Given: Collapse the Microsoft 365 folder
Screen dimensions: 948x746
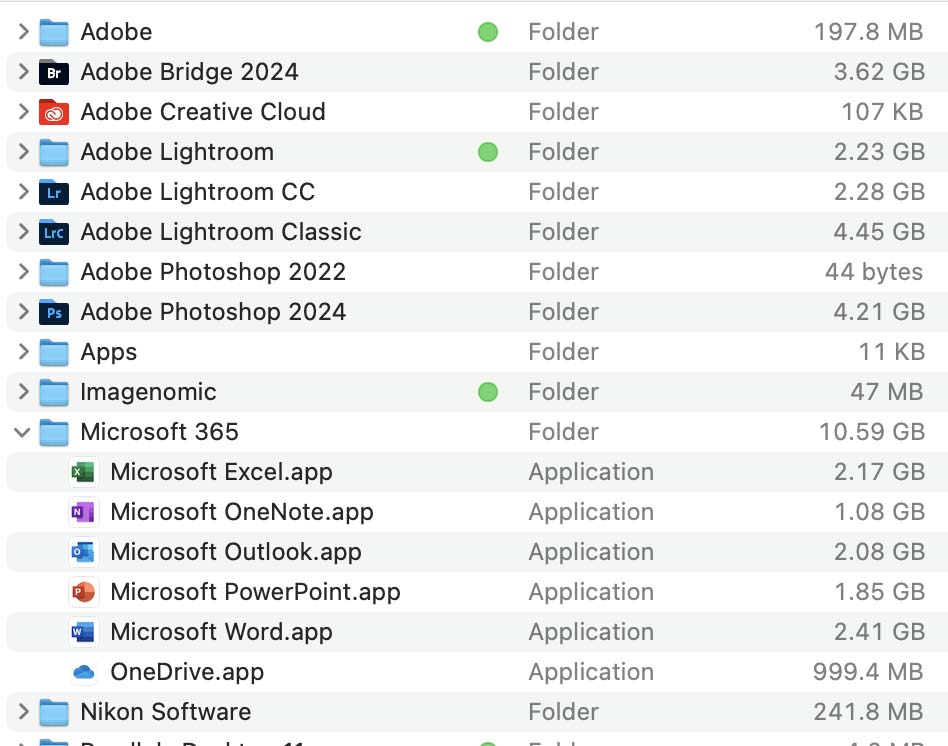Looking at the screenshot, I should coord(20,432).
